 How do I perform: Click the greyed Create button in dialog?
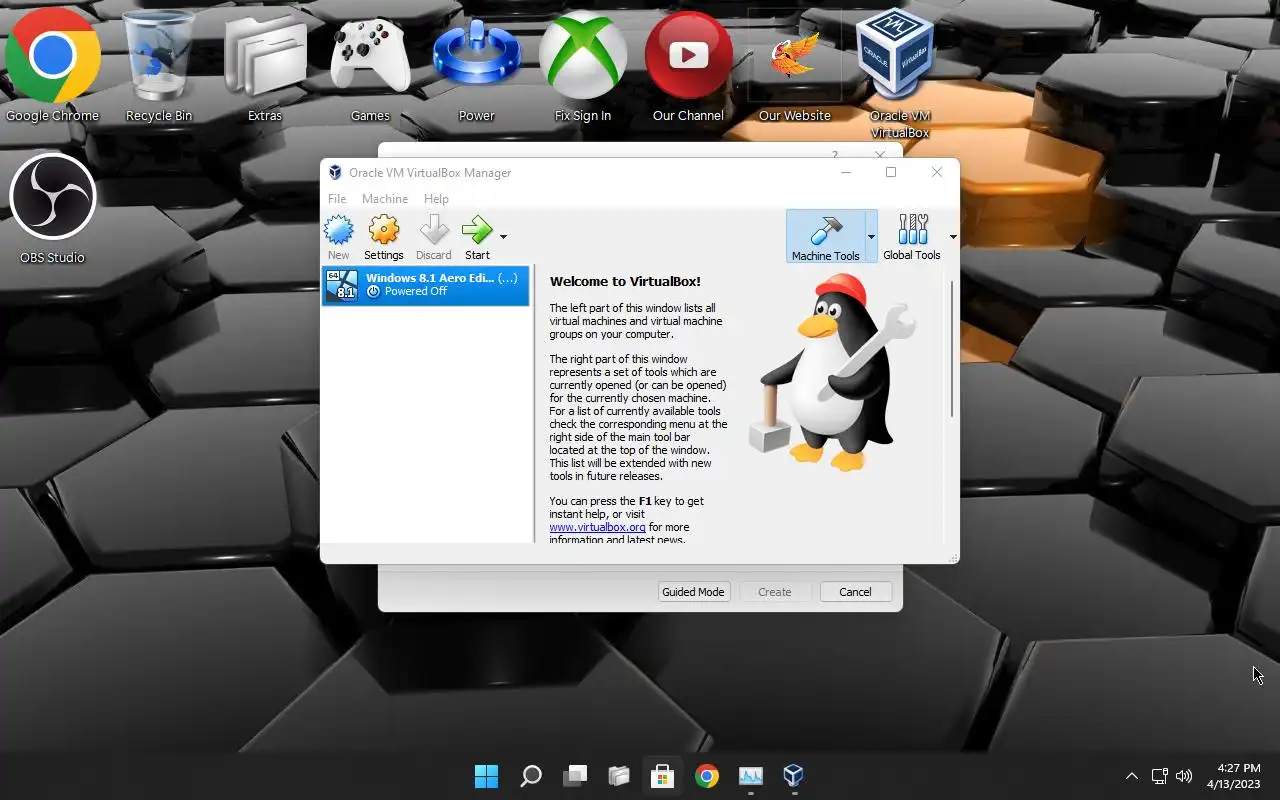(775, 592)
